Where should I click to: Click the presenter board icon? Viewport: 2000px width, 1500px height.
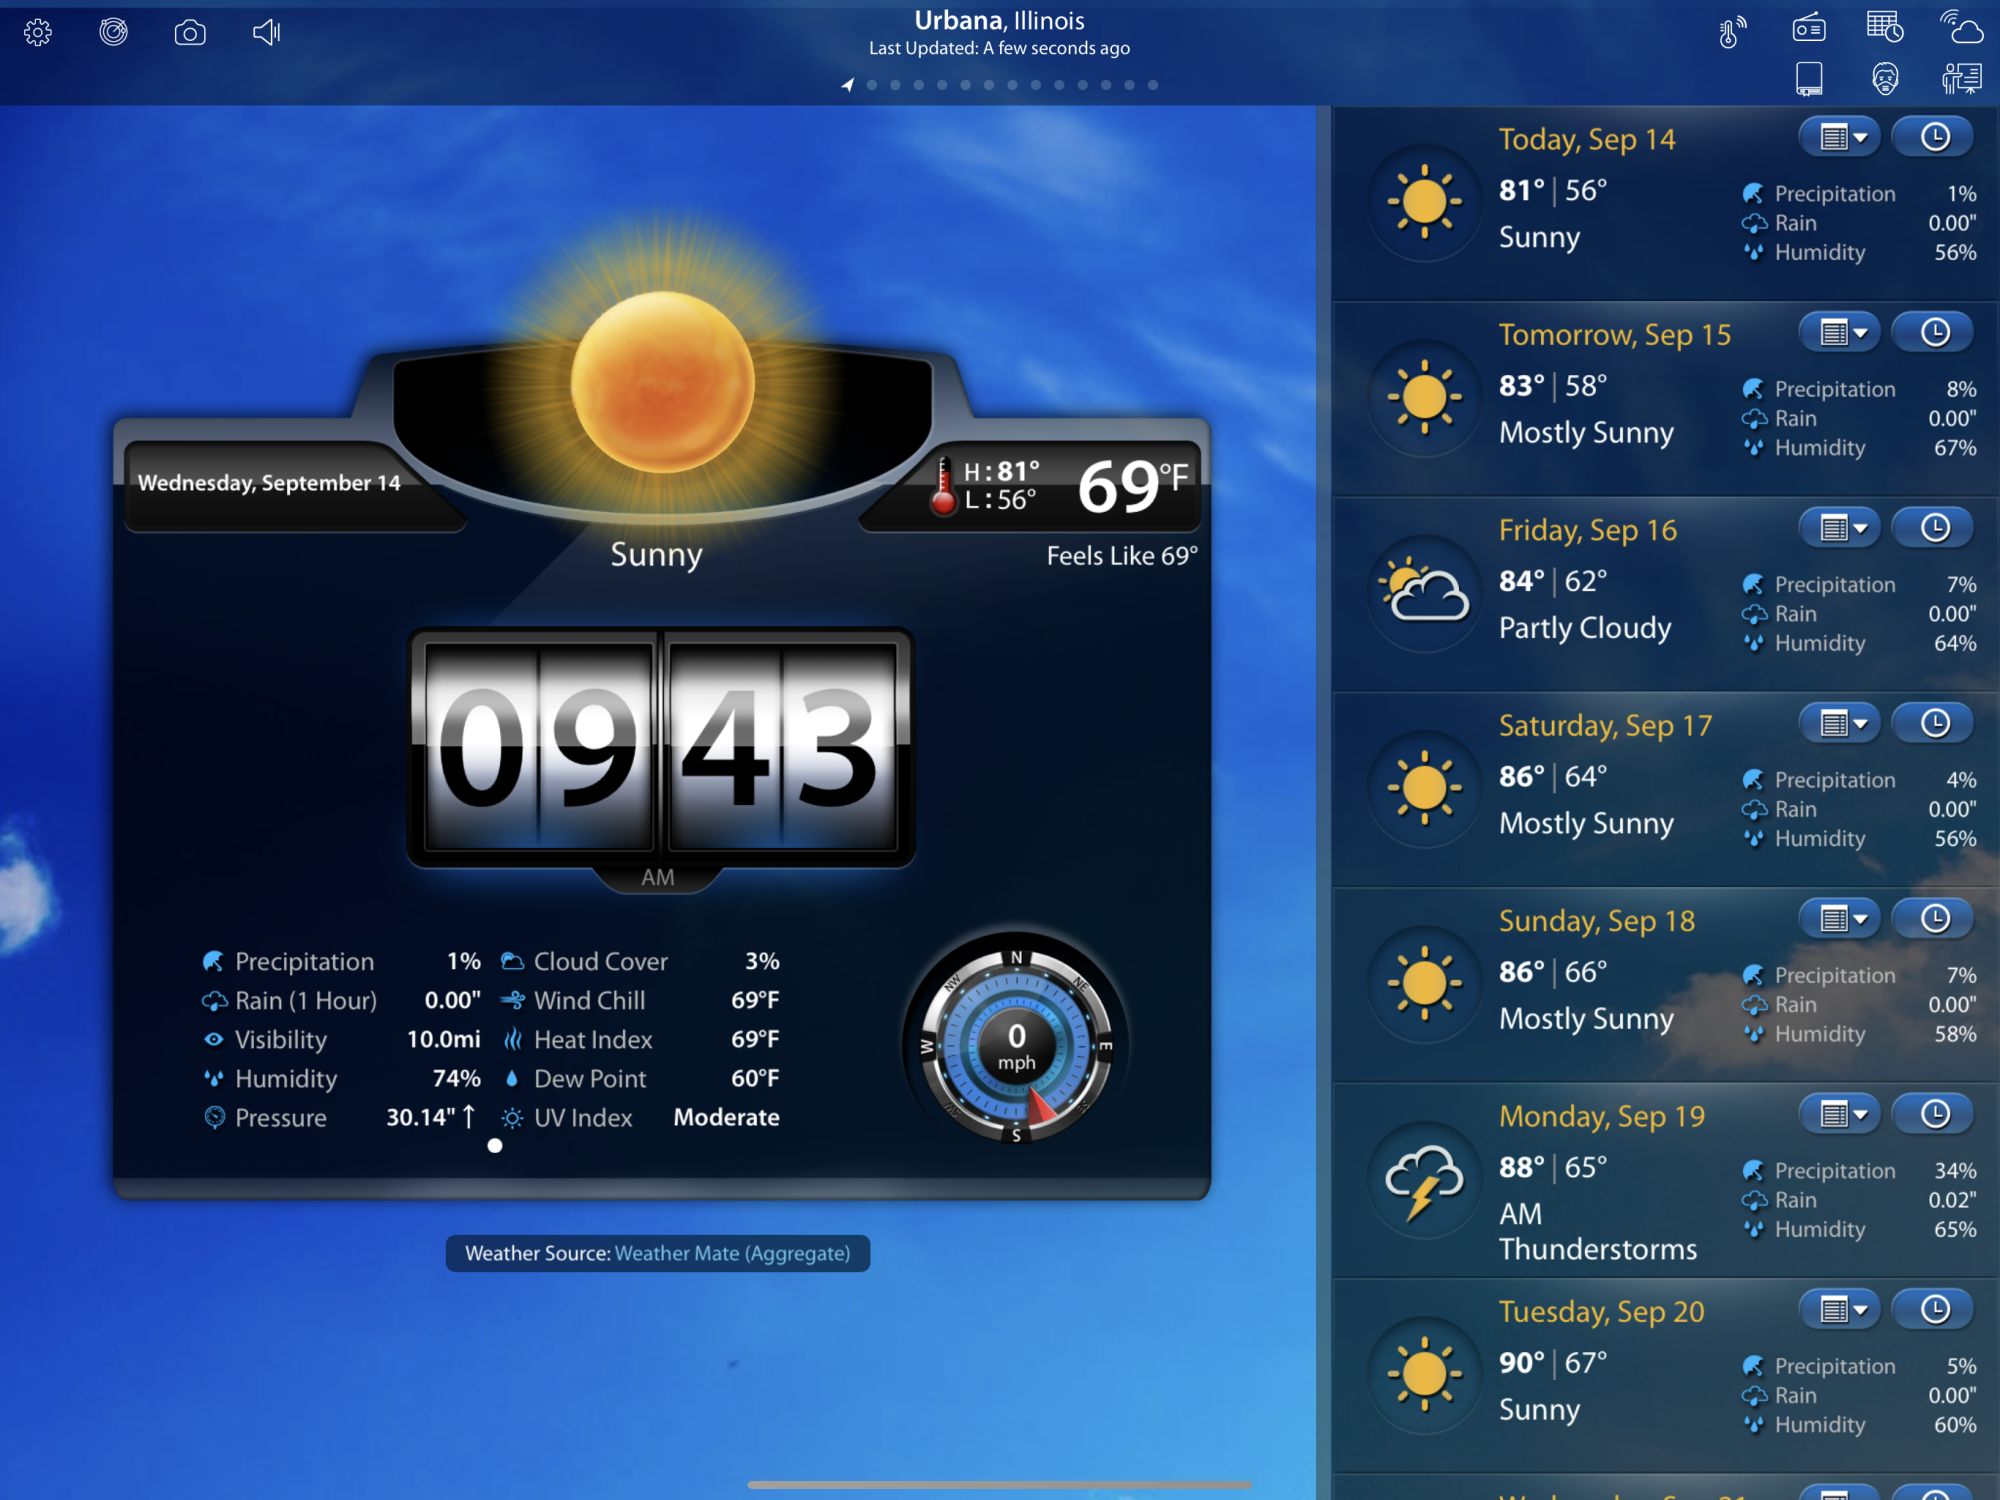pyautogui.click(x=1961, y=79)
